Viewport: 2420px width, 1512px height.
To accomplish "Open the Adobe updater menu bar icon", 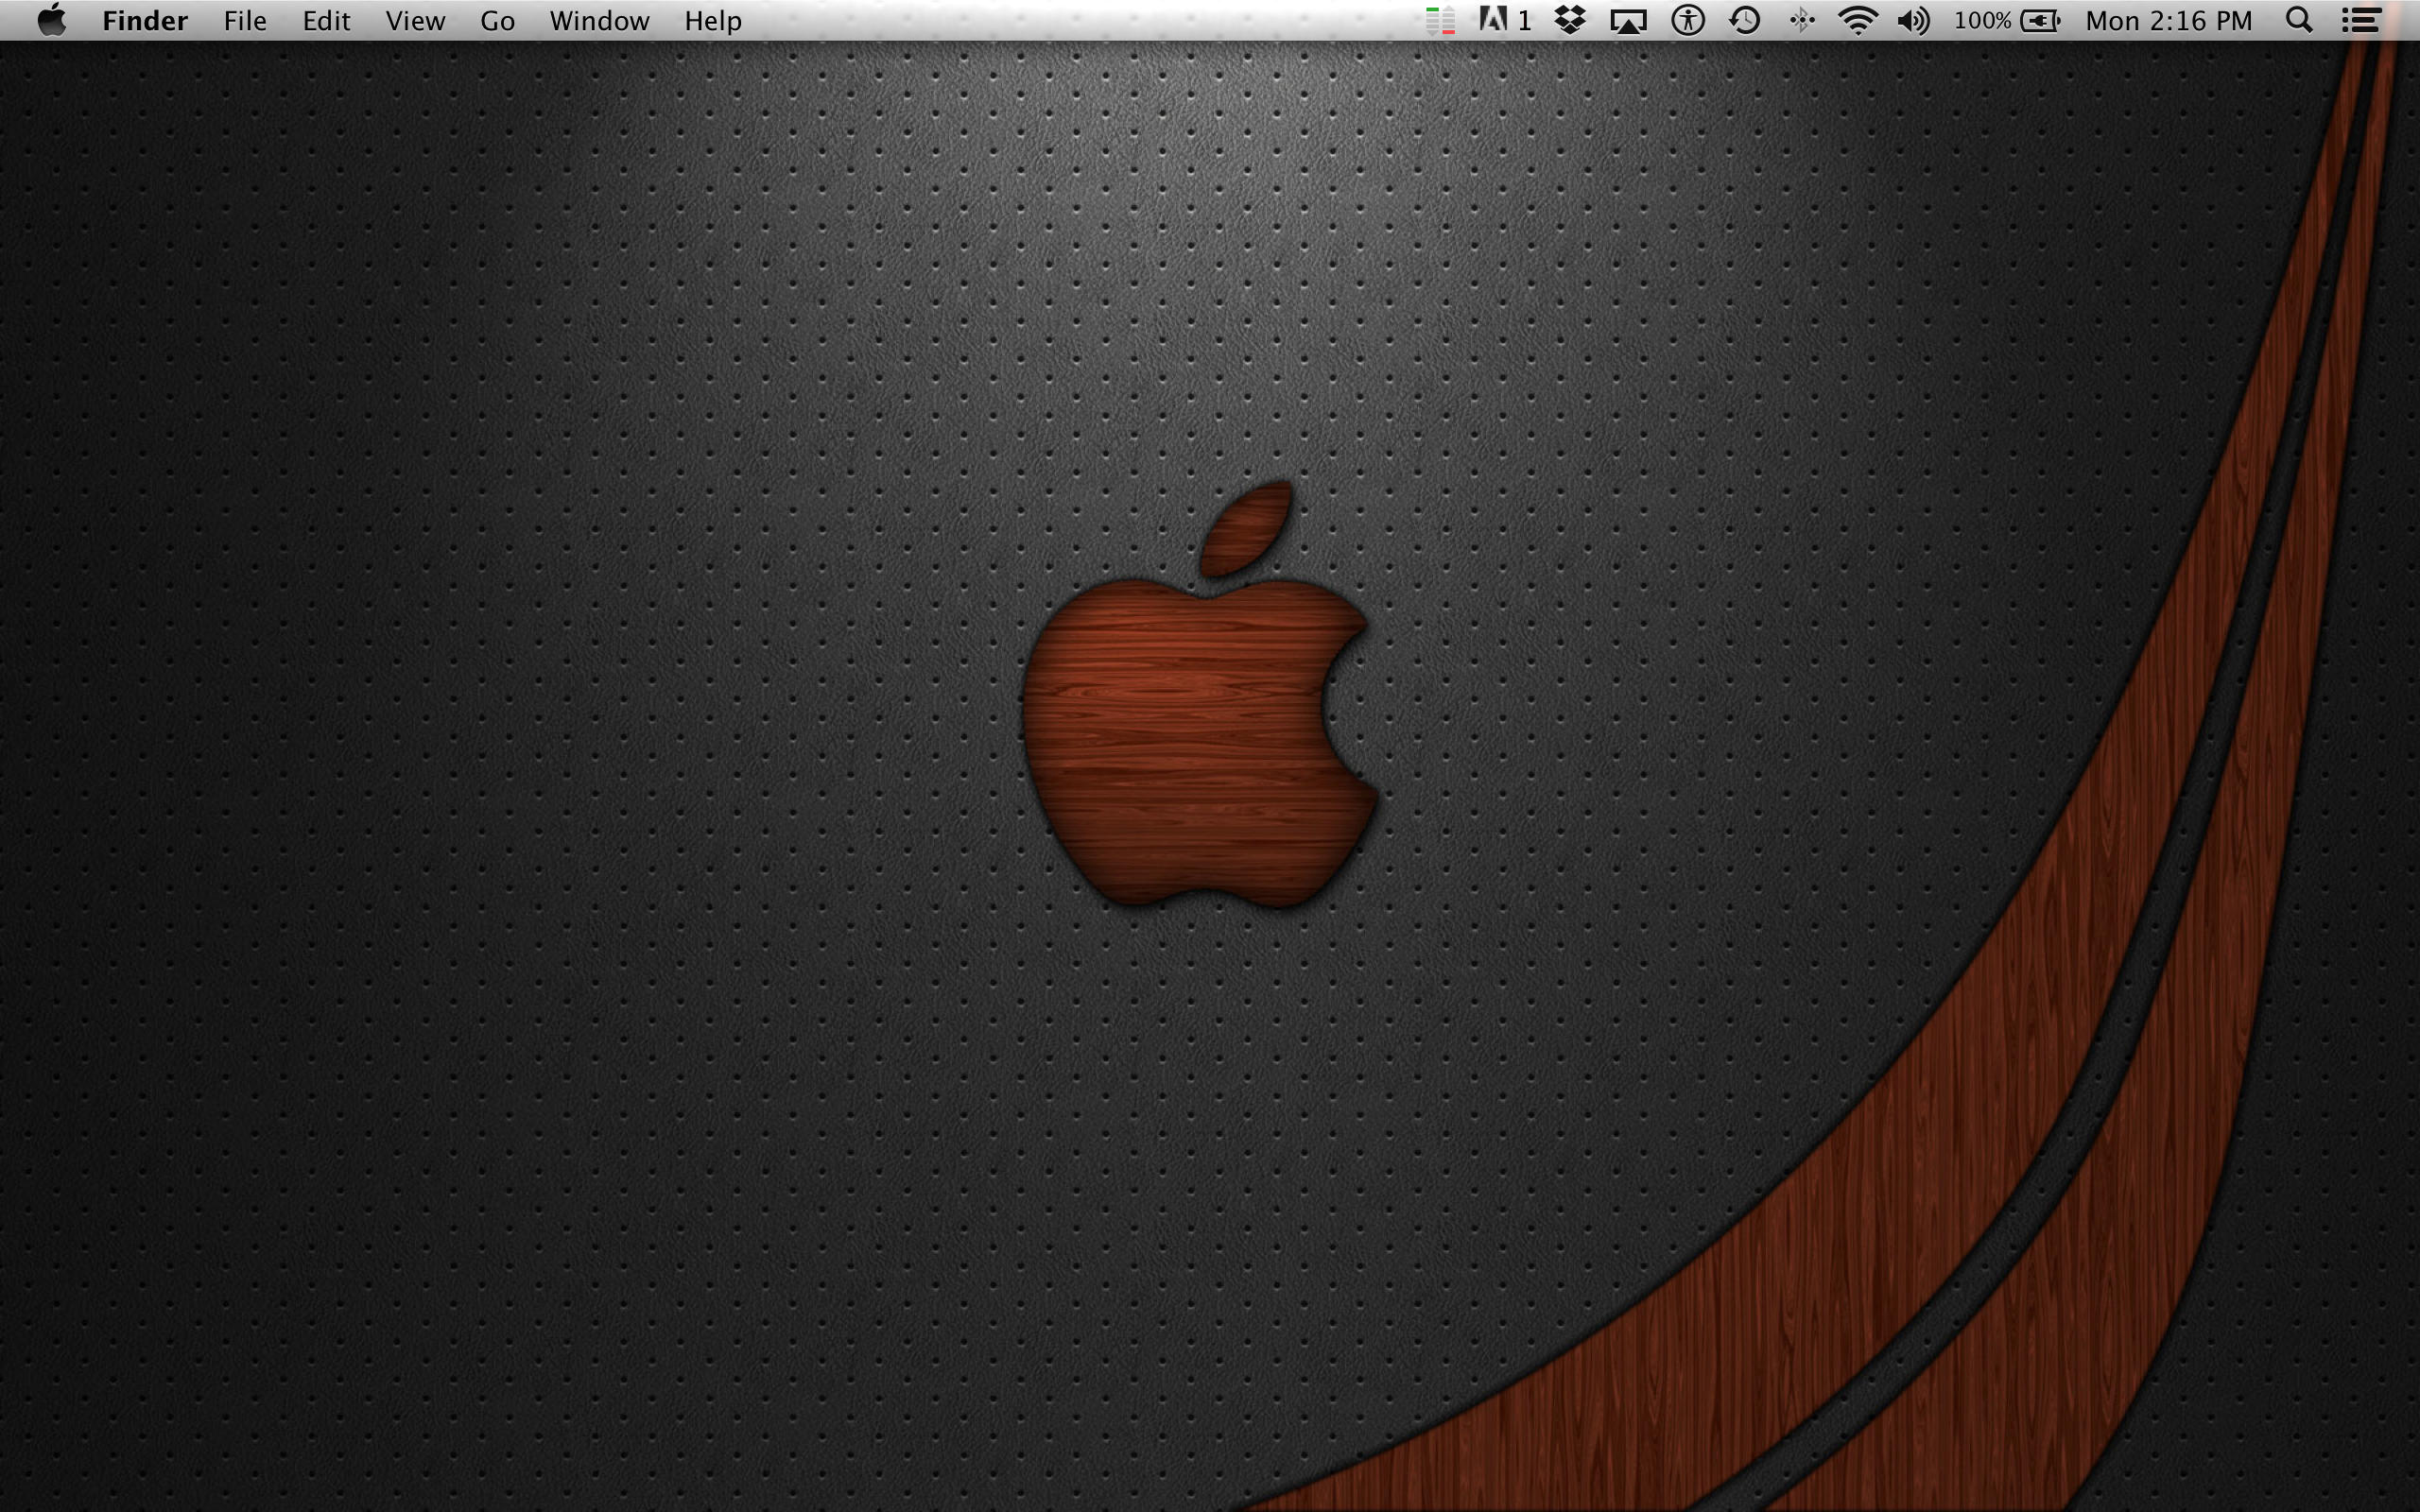I will tap(1505, 20).
